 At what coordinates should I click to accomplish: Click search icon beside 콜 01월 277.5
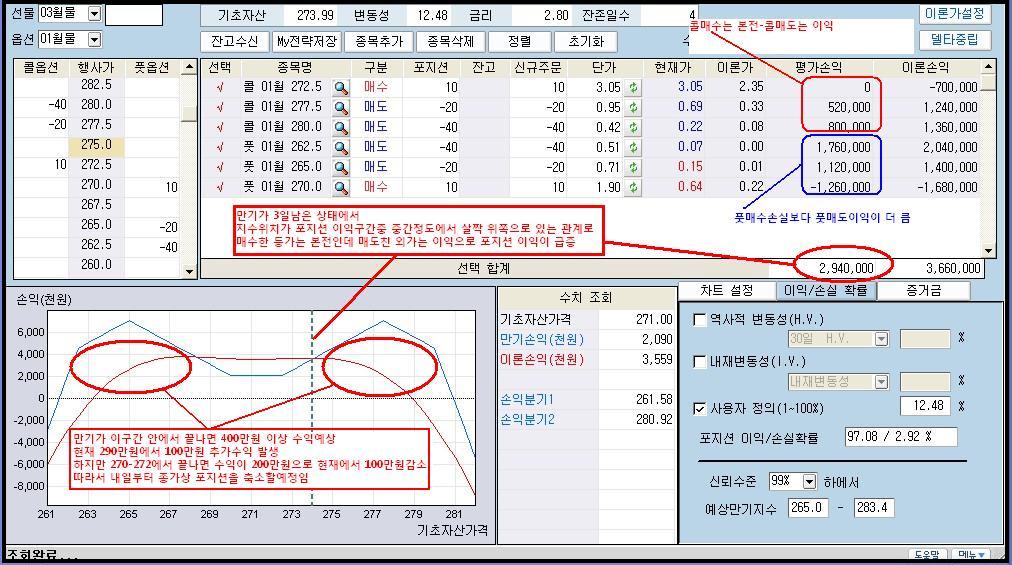(341, 108)
